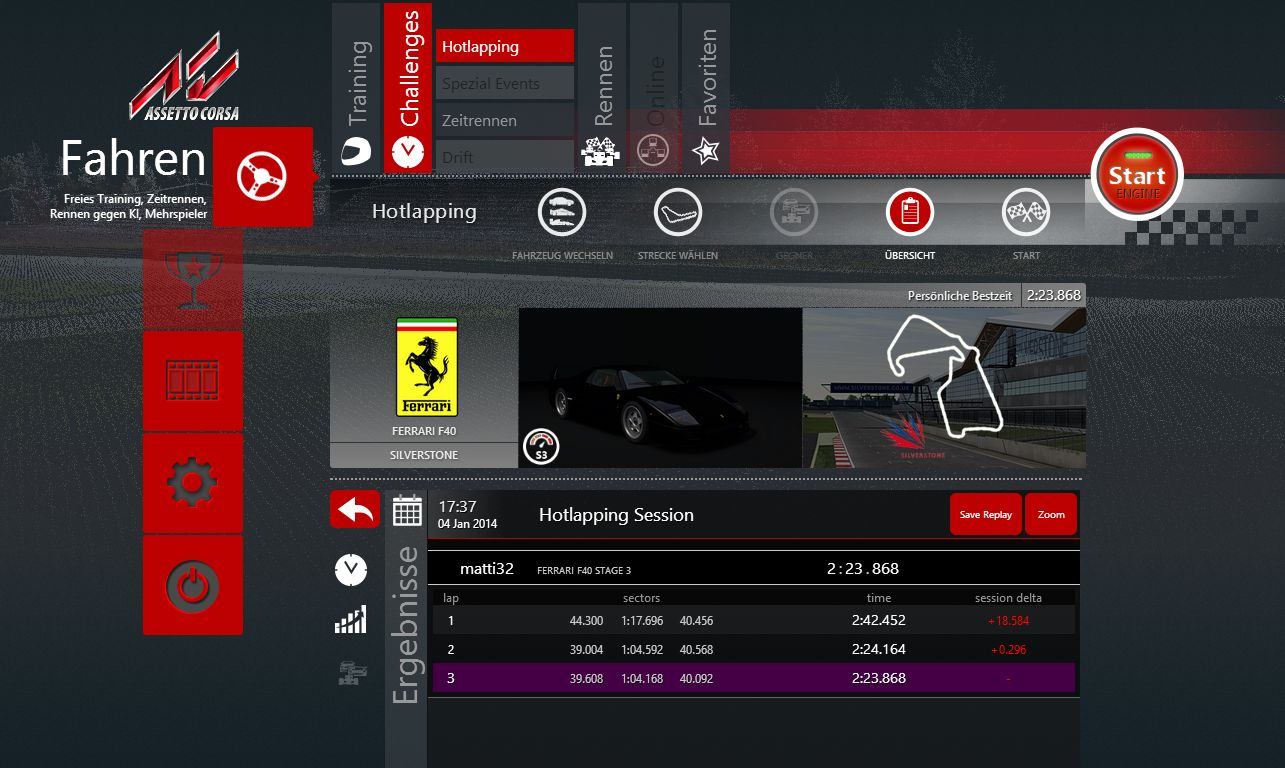Click the Silverstone track preview image
This screenshot has height=768, width=1285.
tap(944, 388)
